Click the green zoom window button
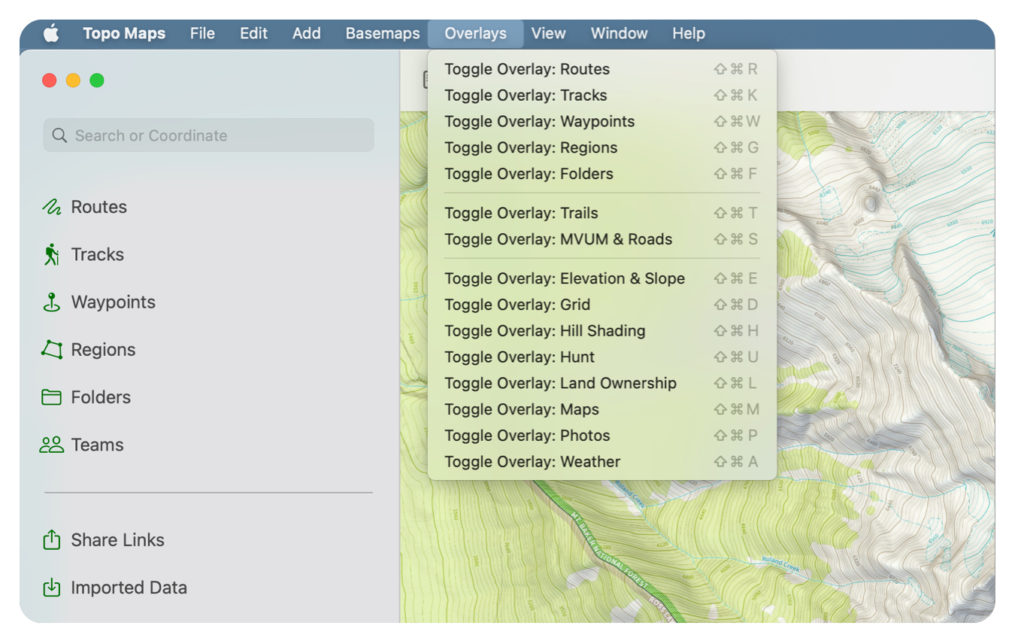The image size is (1024, 644). tap(97, 80)
